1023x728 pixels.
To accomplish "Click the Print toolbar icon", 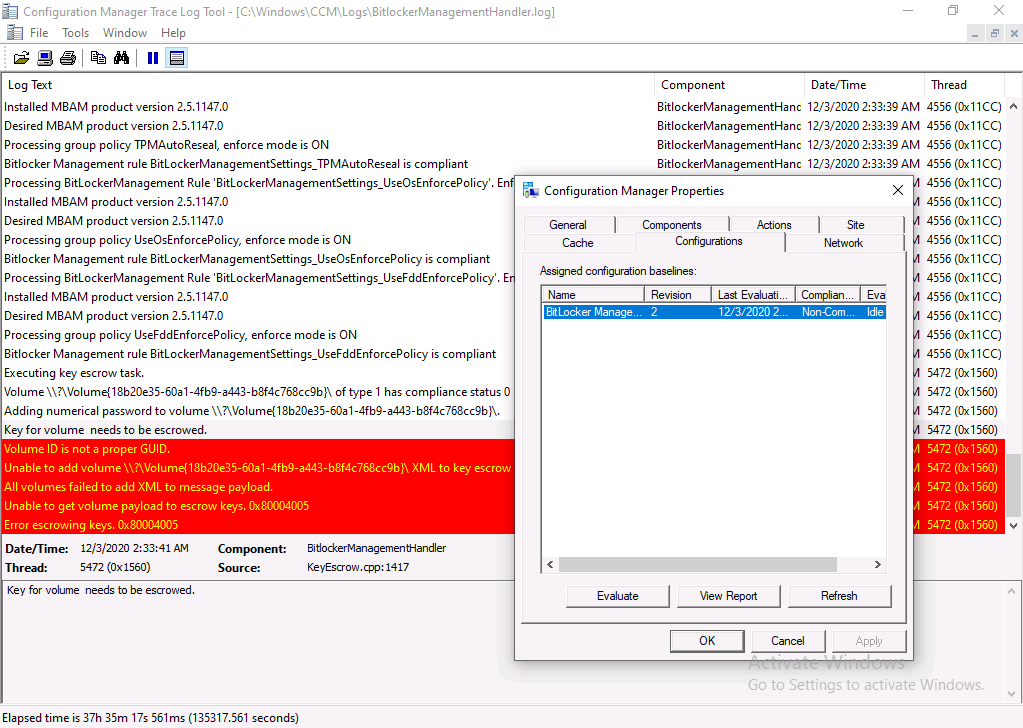I will (68, 58).
